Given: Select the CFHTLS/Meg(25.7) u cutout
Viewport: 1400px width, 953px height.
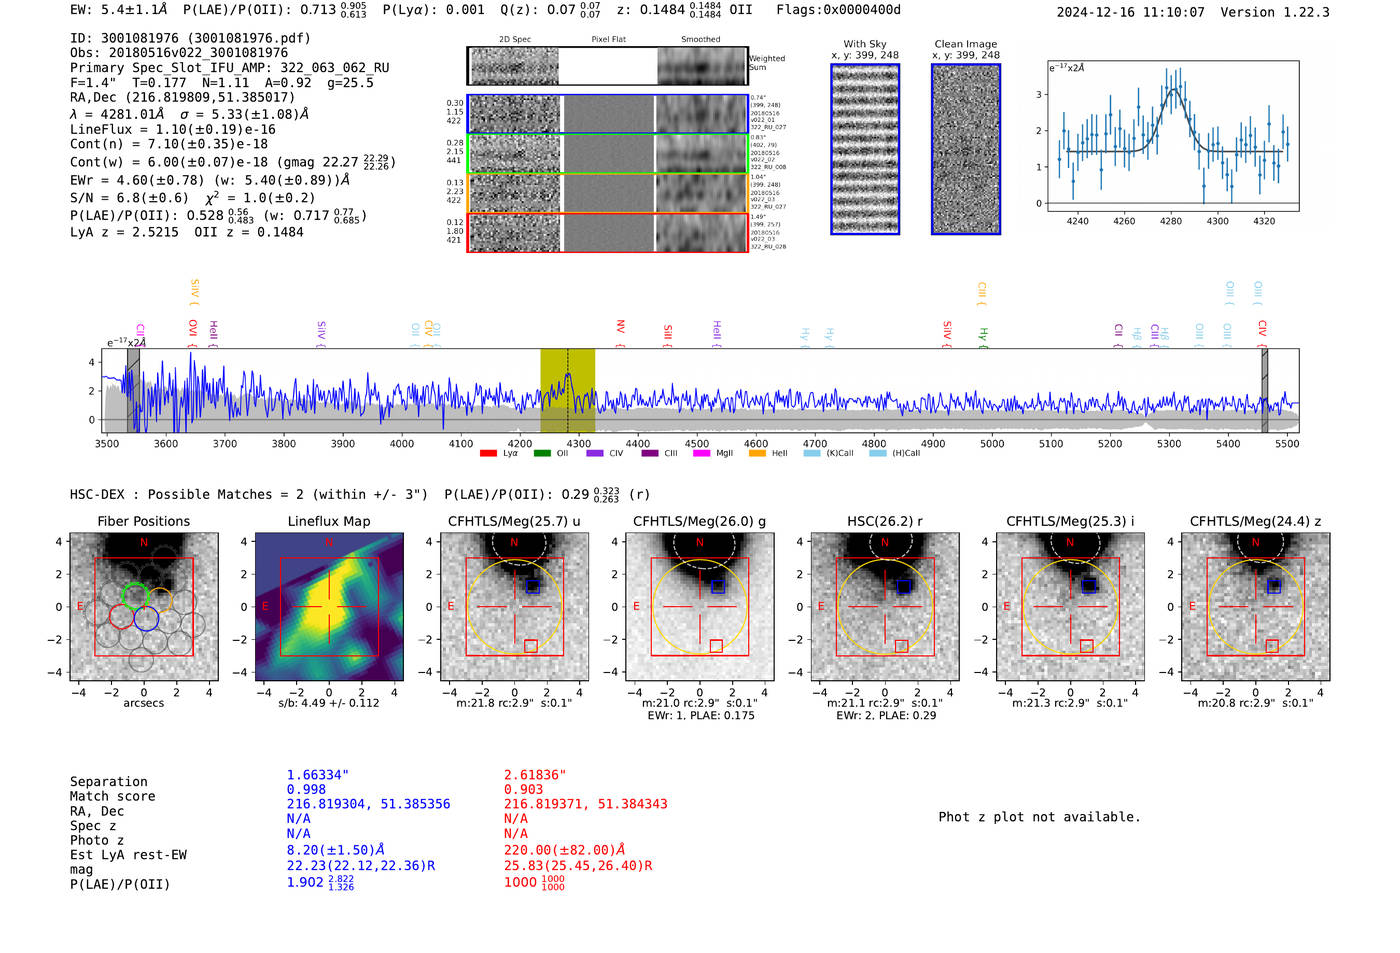Looking at the screenshot, I should point(514,606).
